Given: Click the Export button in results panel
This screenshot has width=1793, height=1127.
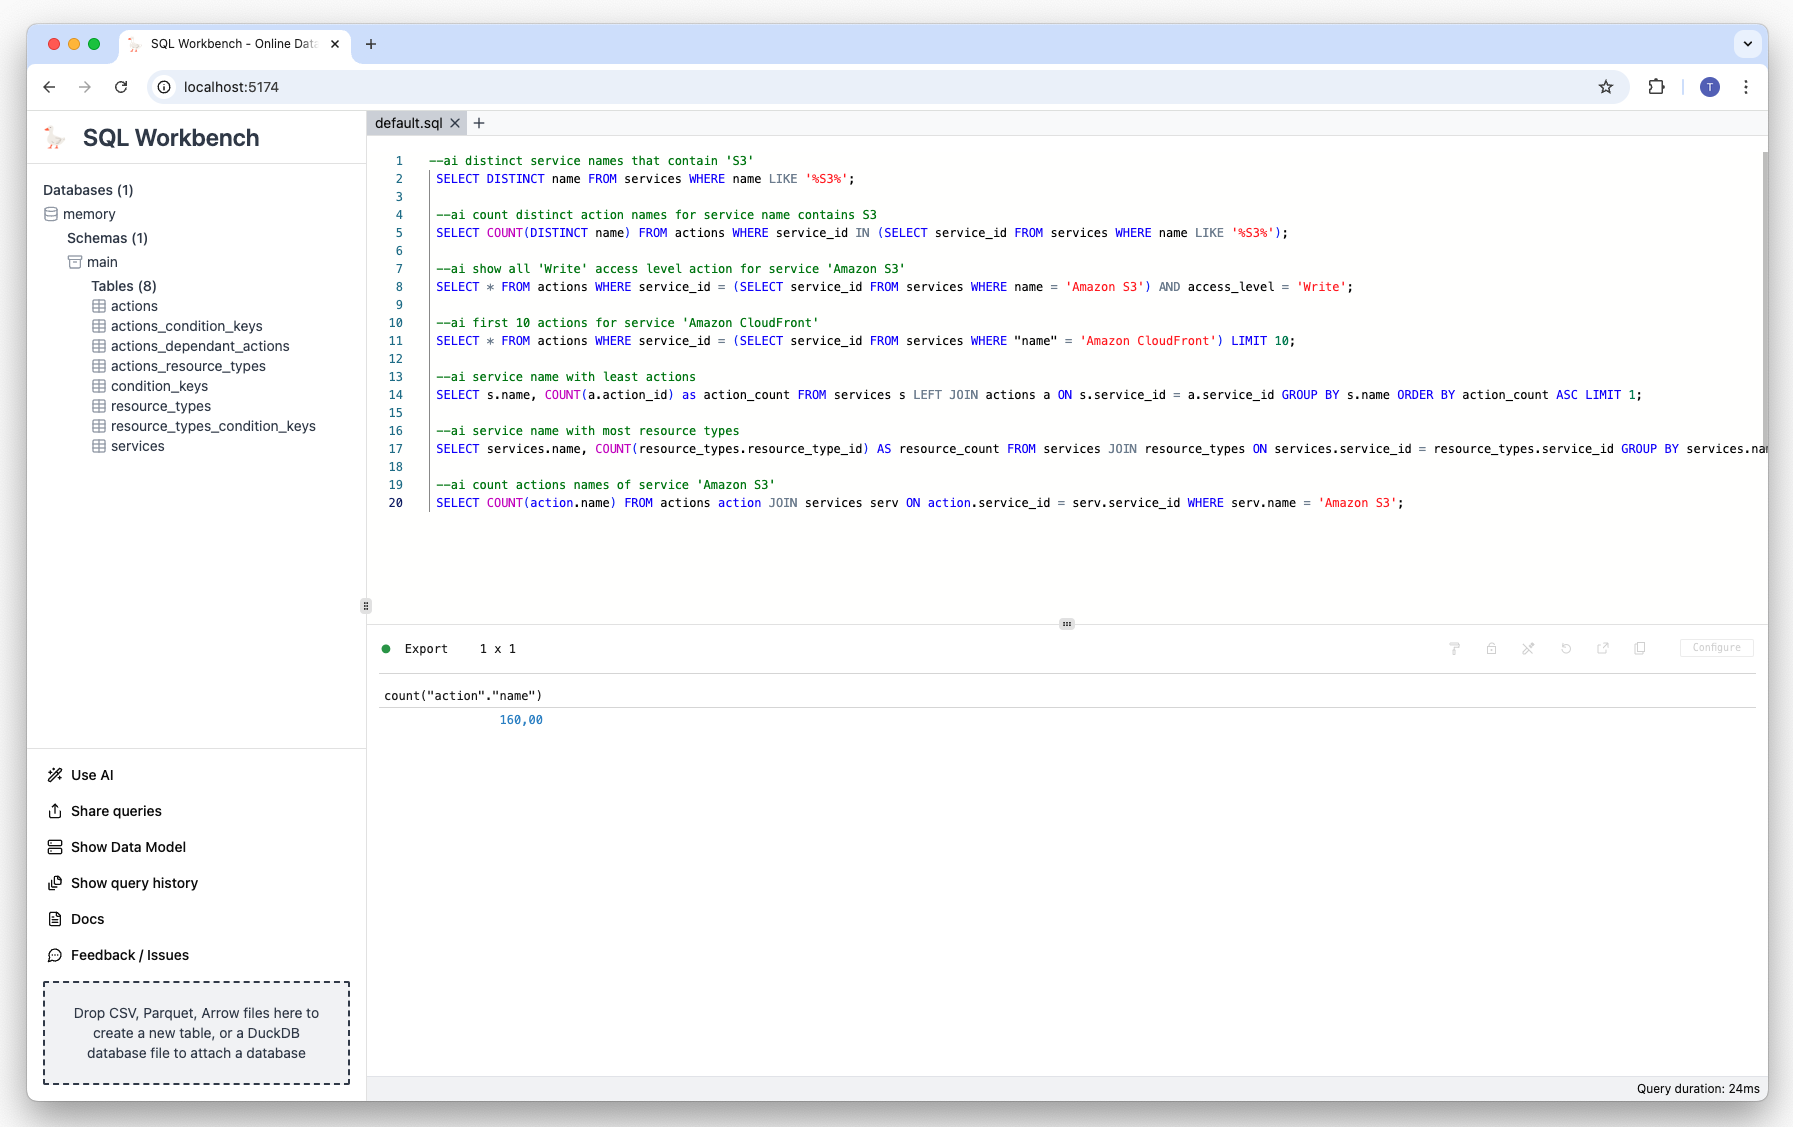Looking at the screenshot, I should click(x=426, y=649).
